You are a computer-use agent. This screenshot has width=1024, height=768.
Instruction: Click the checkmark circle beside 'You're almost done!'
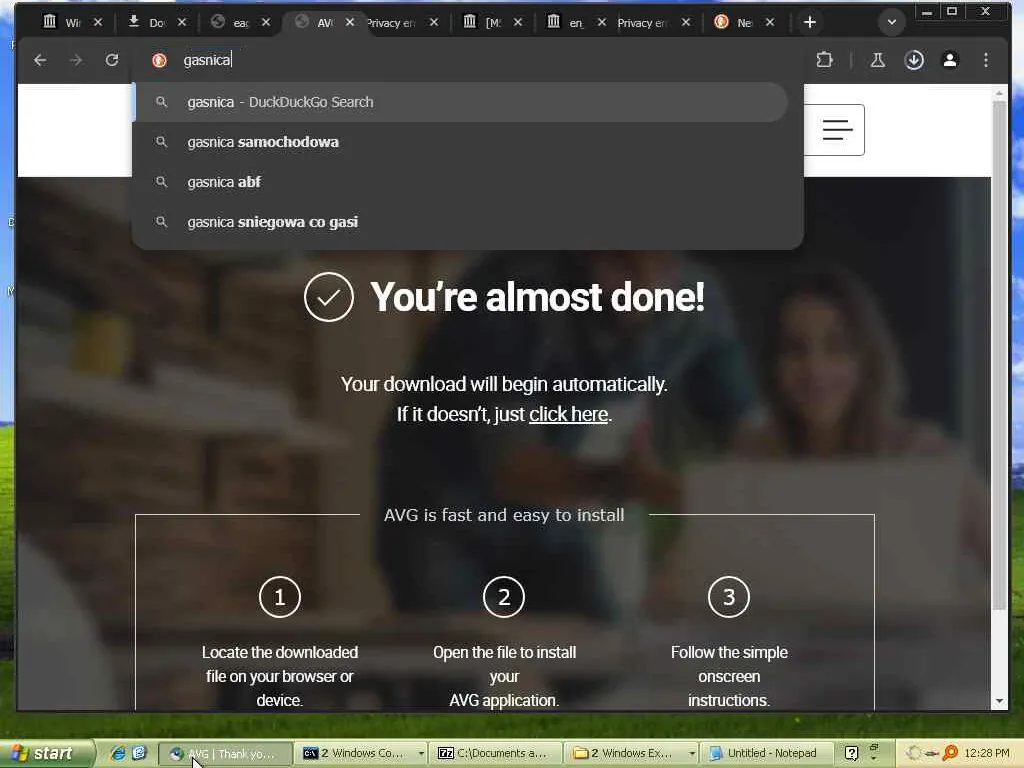coord(328,297)
